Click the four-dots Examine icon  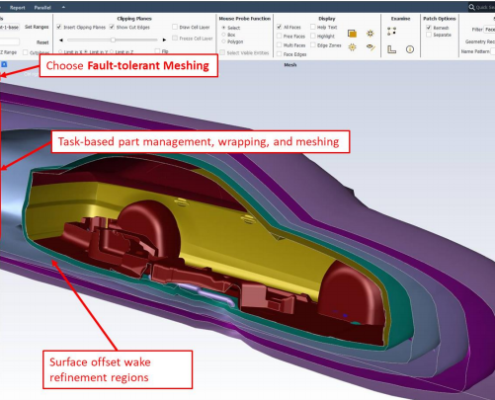(x=392, y=31)
